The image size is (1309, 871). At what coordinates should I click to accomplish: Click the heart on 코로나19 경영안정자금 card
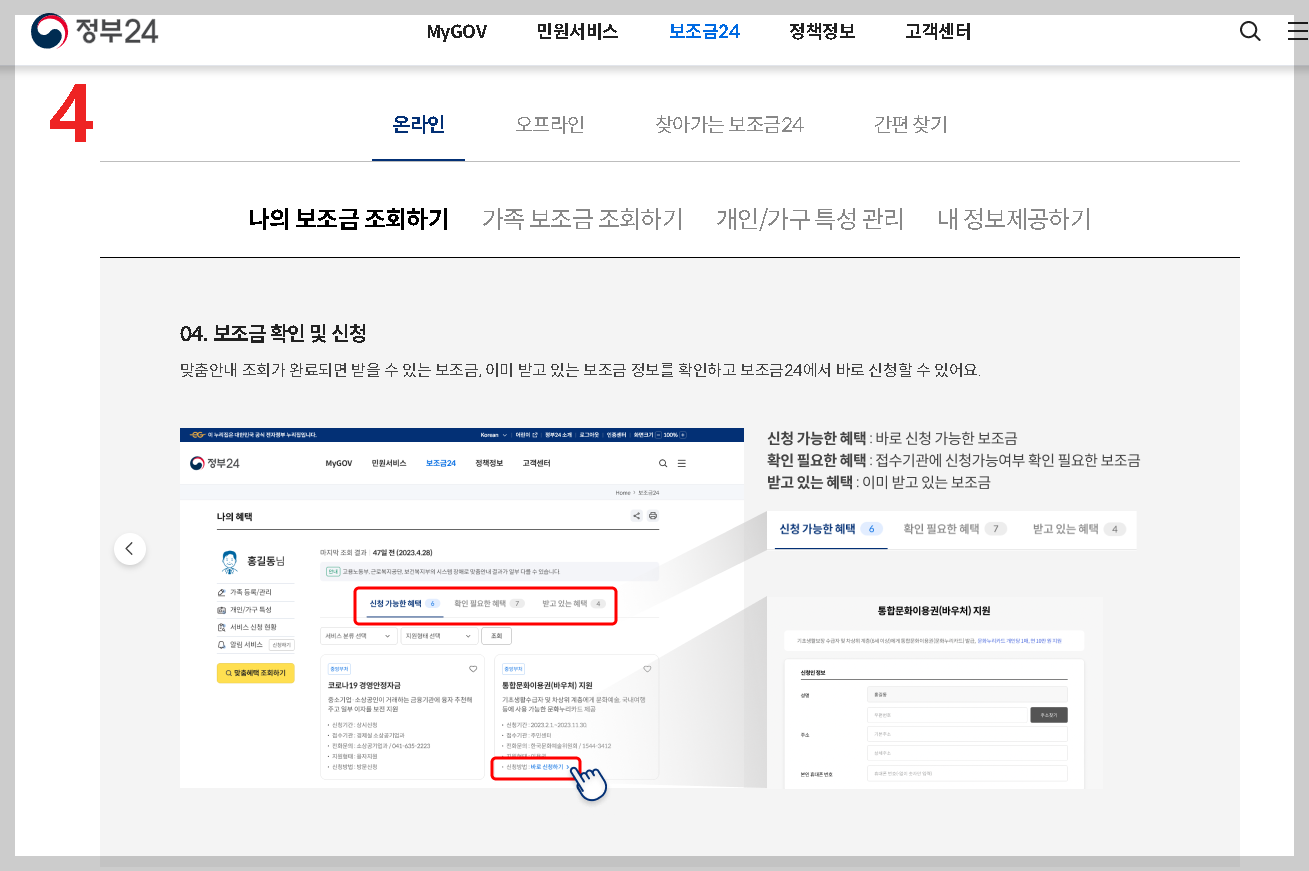[x=473, y=668]
